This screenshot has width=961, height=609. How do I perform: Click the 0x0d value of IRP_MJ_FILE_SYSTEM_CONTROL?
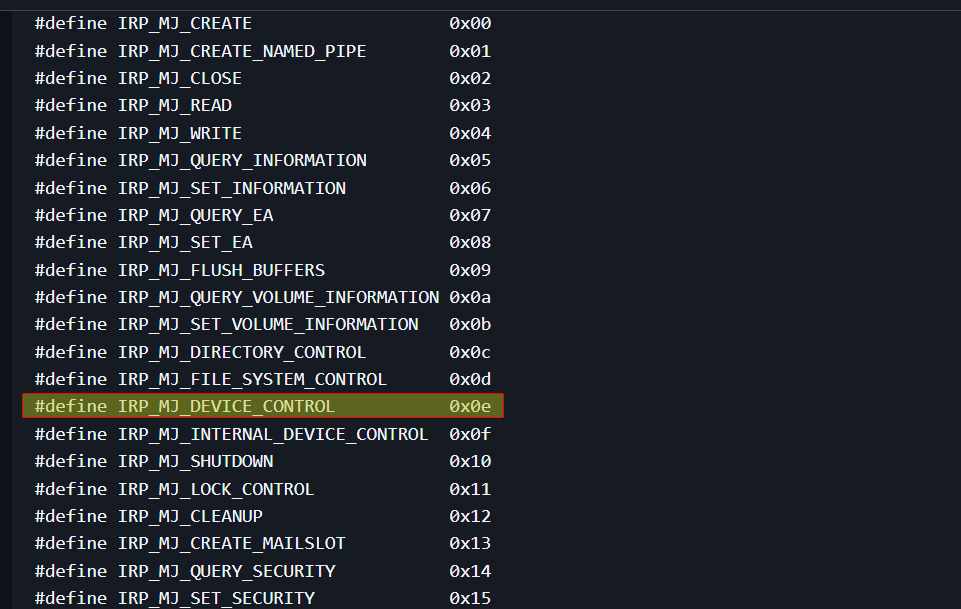pos(469,379)
